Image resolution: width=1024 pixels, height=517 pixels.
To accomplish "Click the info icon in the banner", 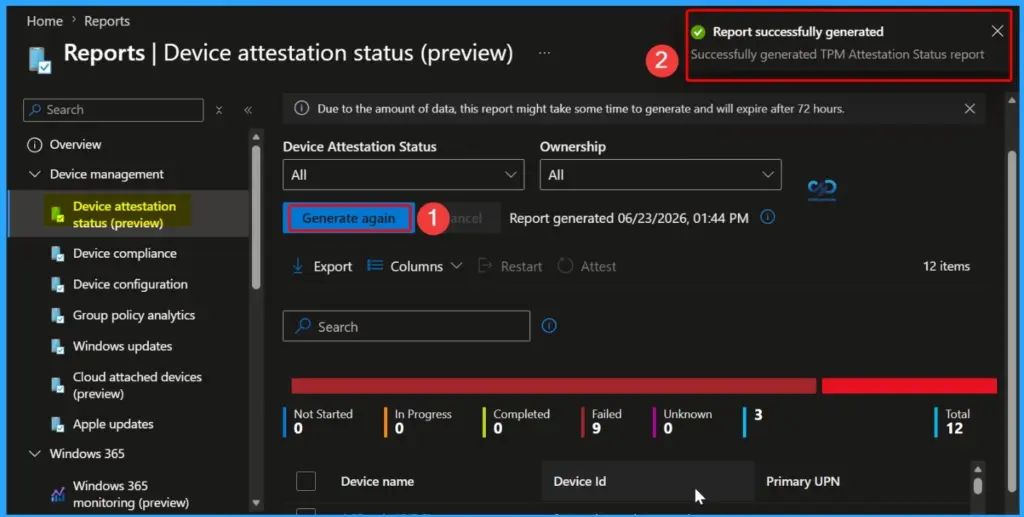I will (301, 108).
